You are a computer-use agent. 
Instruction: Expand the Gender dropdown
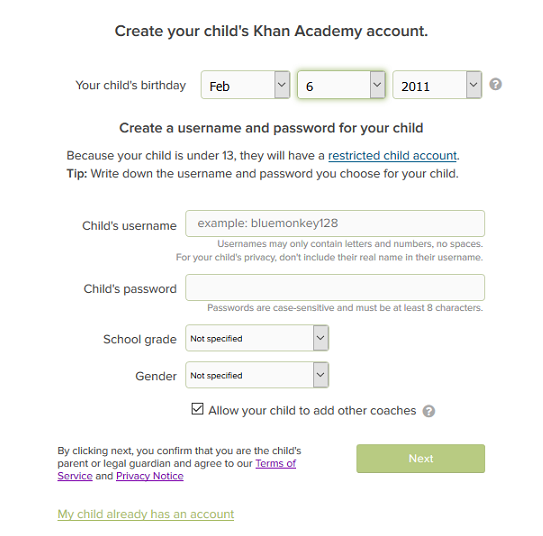[257, 375]
